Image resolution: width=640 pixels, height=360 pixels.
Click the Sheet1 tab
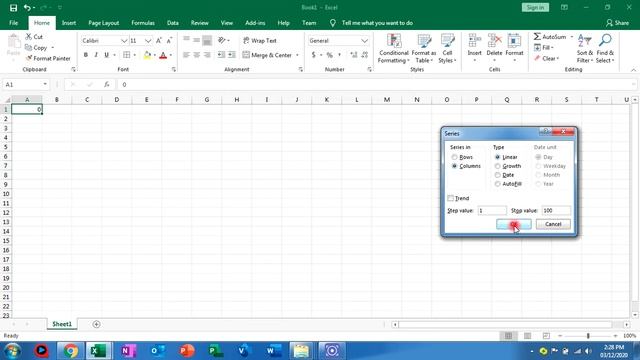click(62, 324)
